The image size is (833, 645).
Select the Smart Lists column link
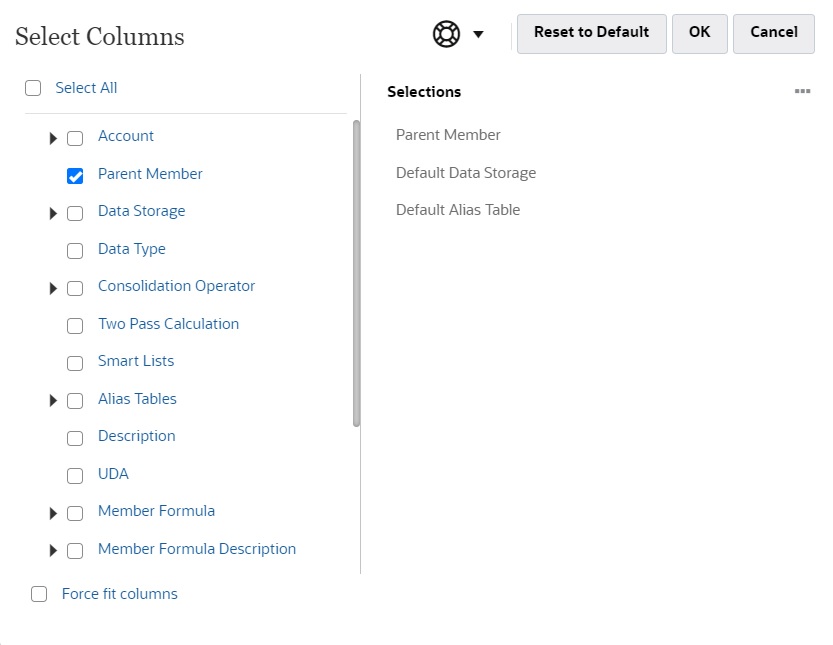coord(135,362)
